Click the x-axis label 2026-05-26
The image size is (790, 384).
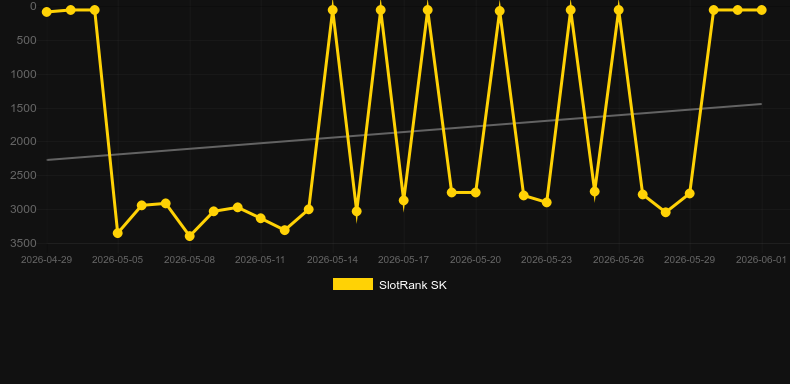point(619,260)
